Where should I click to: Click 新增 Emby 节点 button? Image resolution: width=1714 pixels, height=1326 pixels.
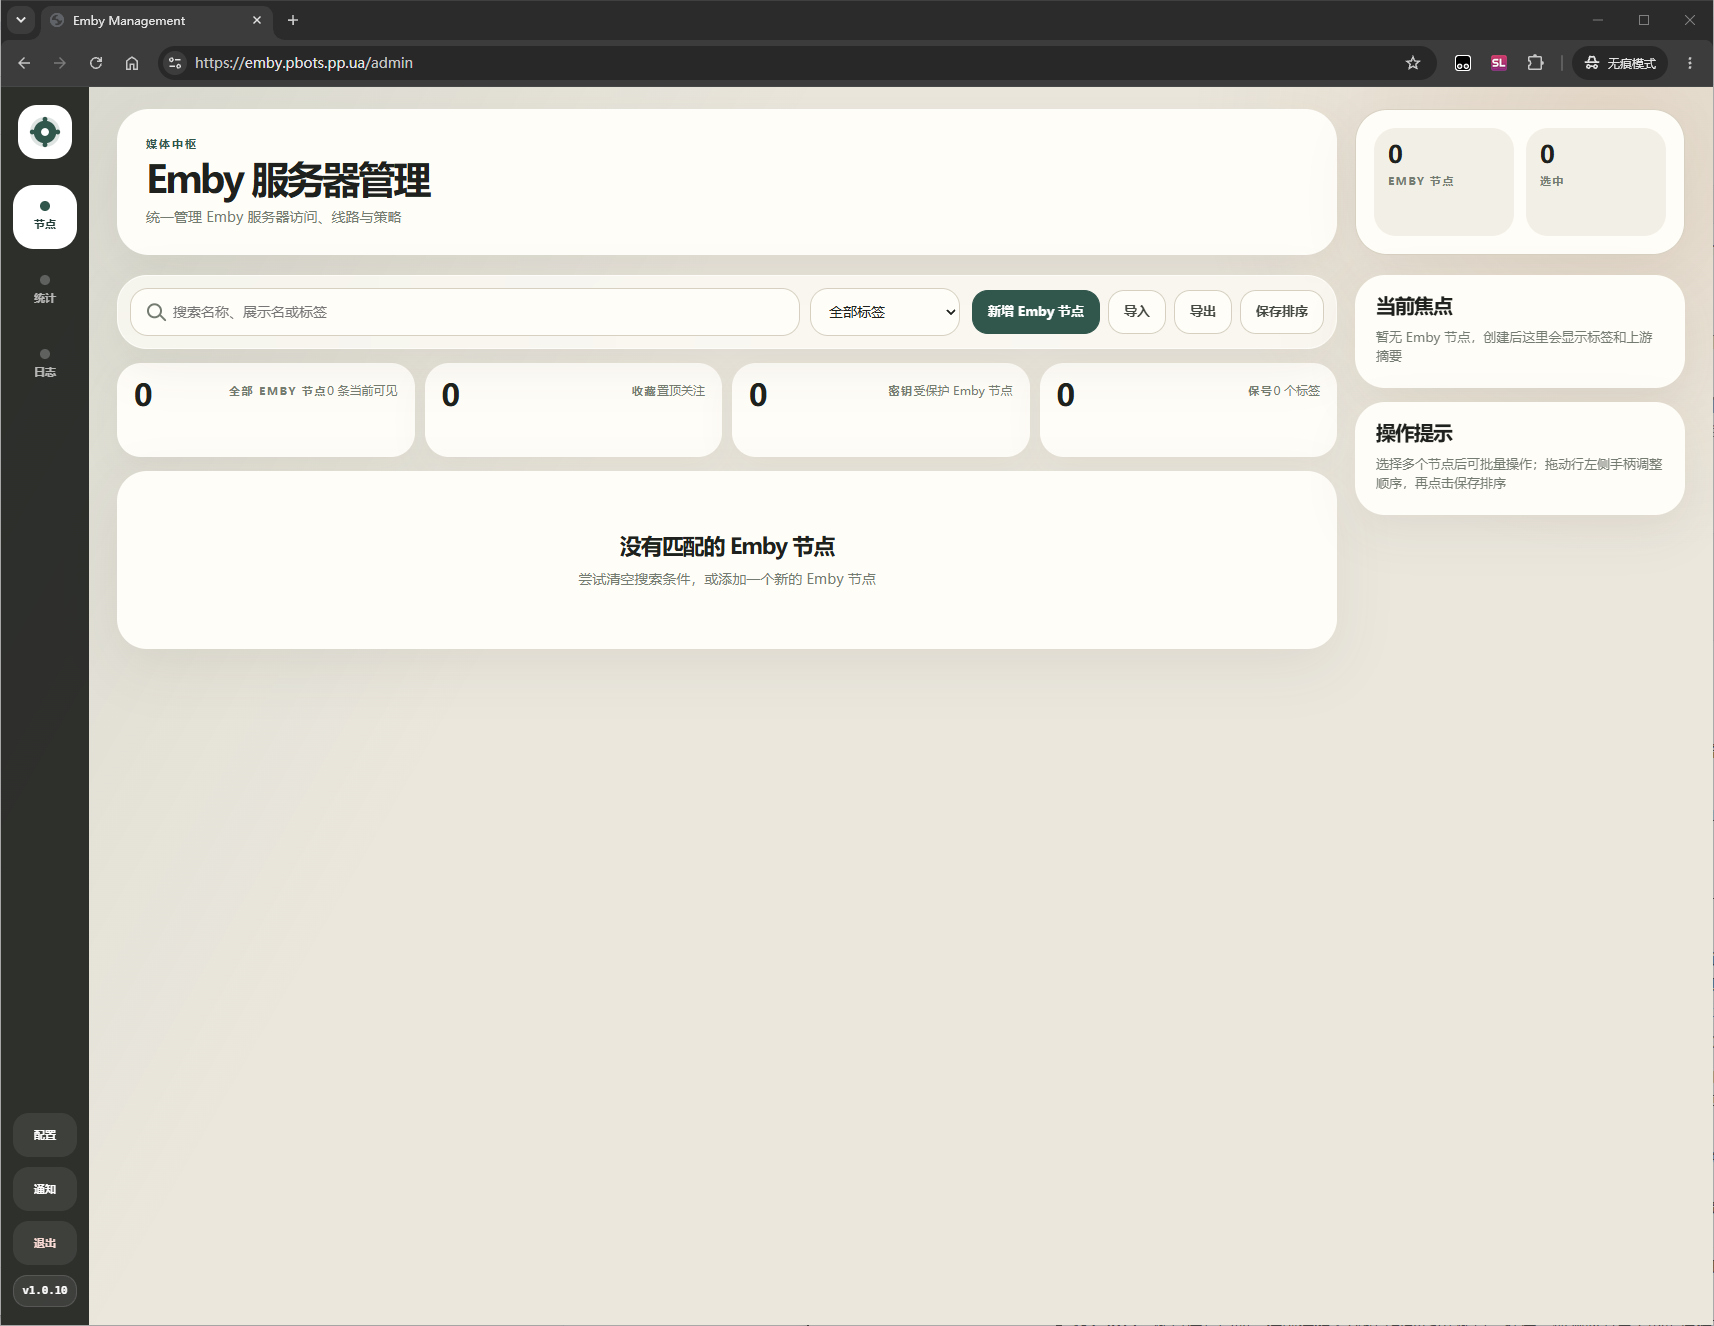pos(1036,312)
